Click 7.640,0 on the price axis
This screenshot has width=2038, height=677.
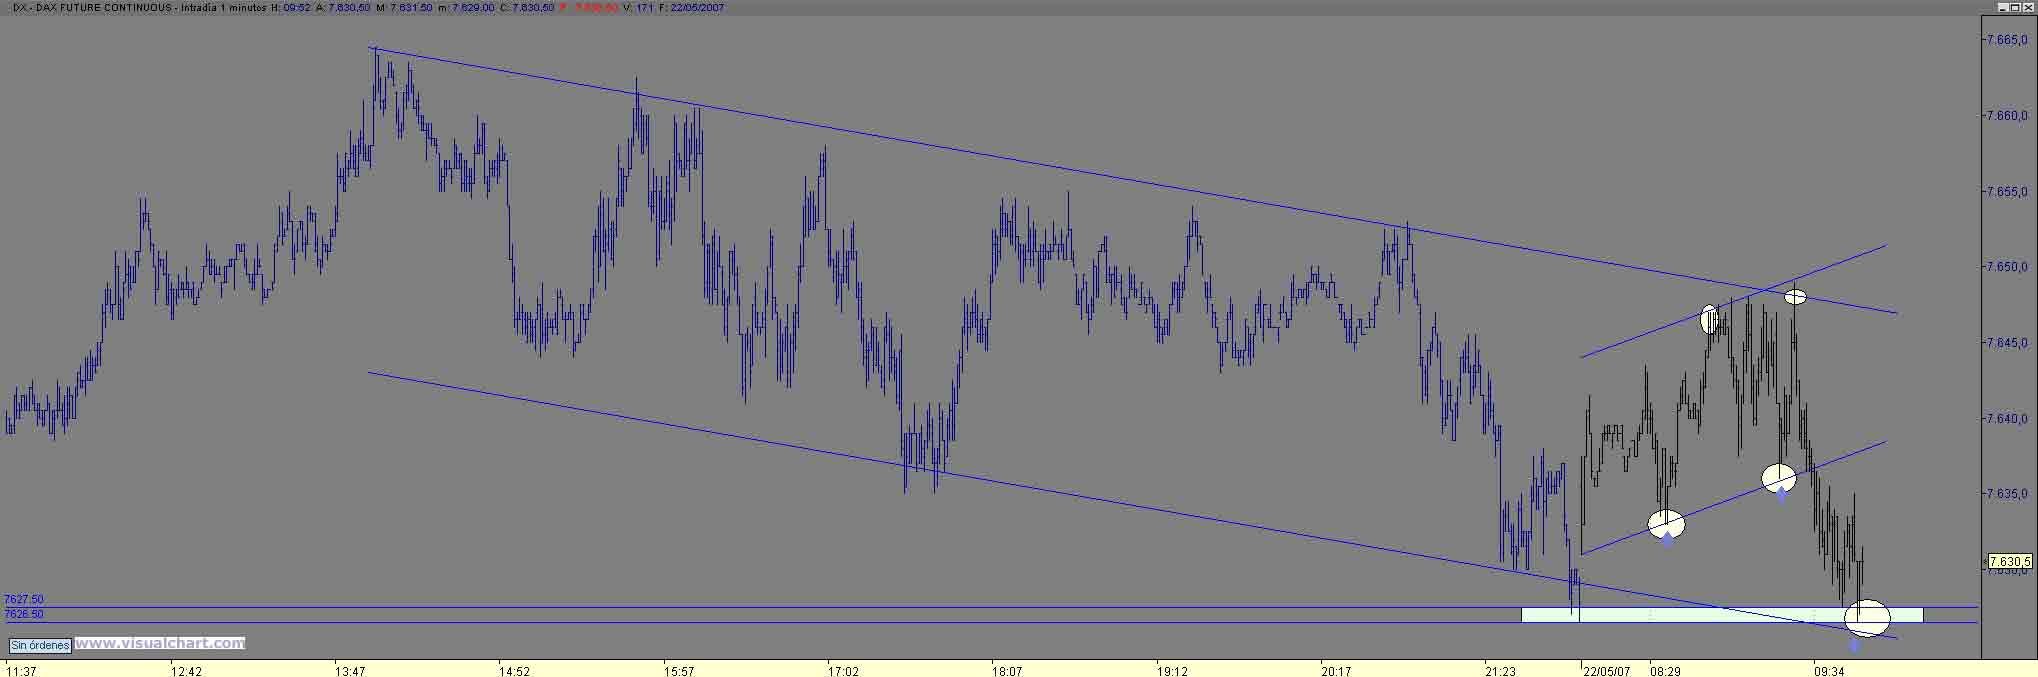(2008, 419)
